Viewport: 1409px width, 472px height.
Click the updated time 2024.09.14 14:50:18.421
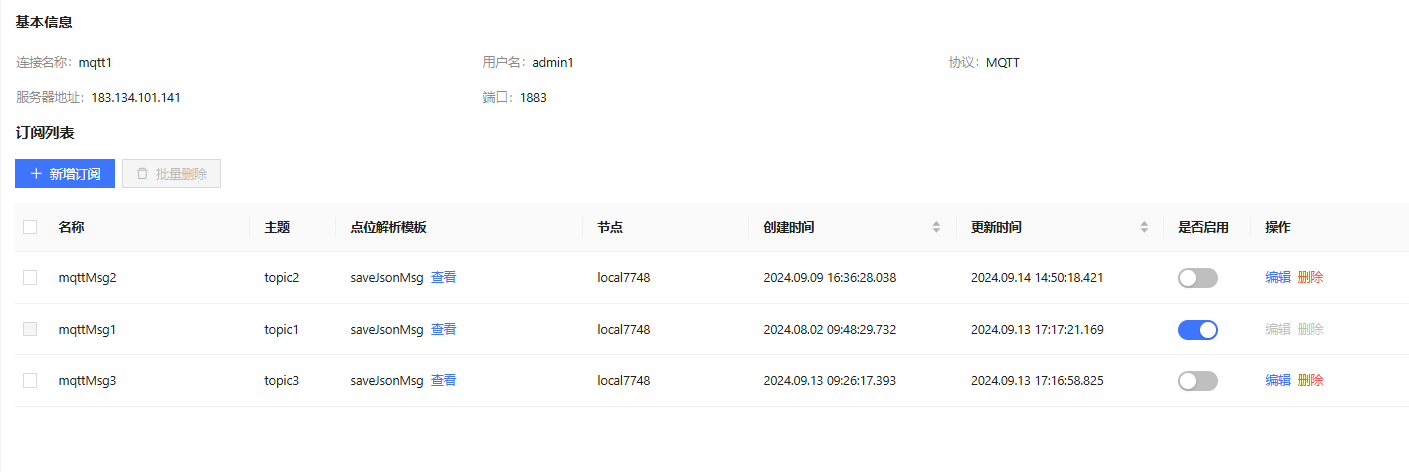tap(1037, 277)
